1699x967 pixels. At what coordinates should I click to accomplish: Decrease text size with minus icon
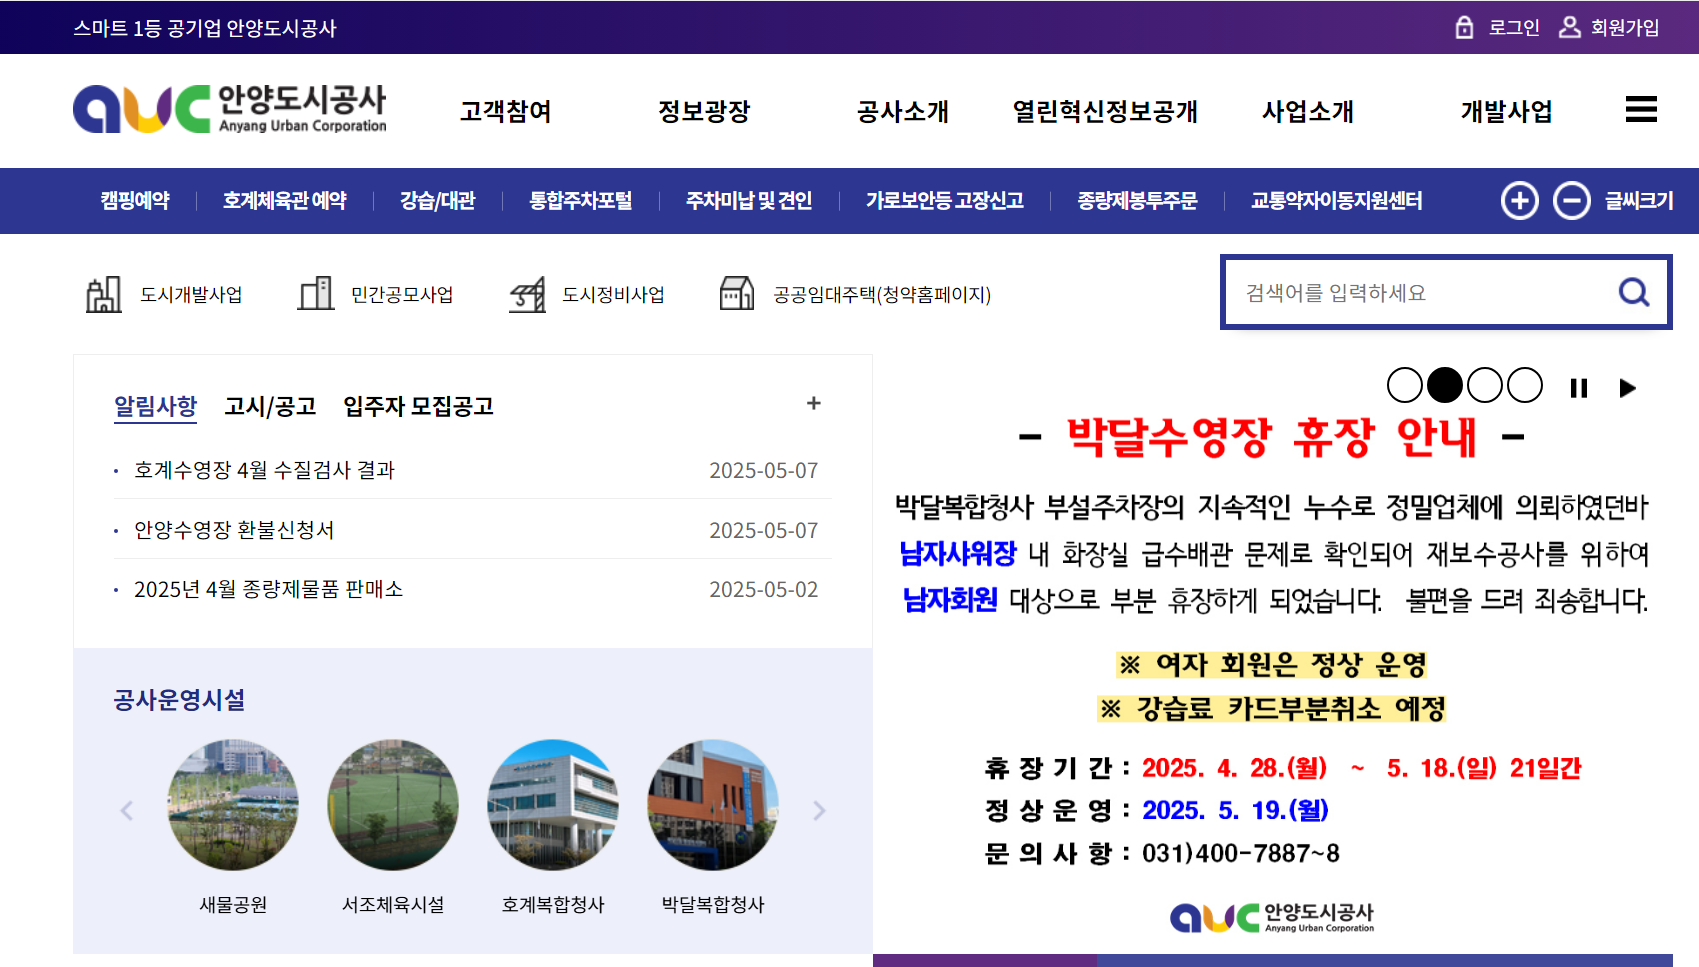pos(1572,200)
